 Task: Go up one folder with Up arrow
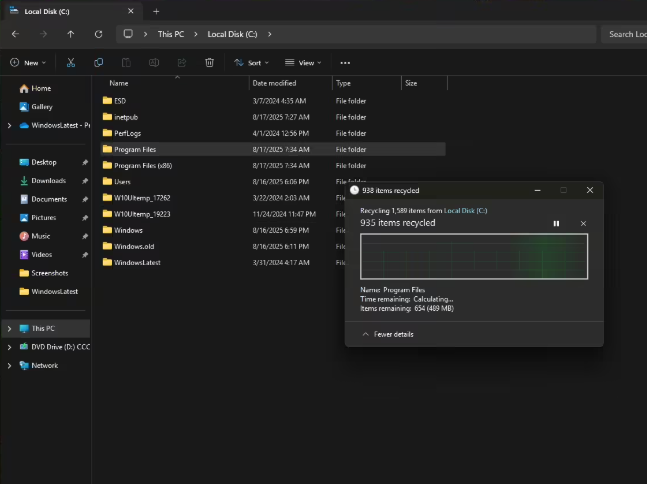(x=70, y=34)
